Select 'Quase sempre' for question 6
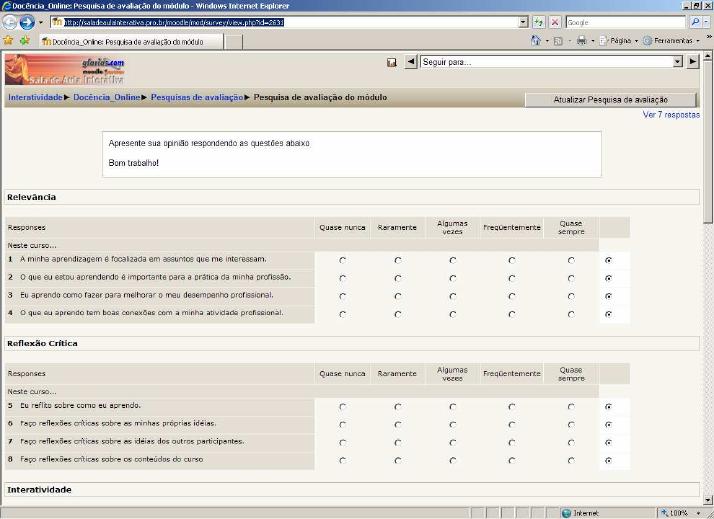The image size is (714, 519). pos(571,425)
